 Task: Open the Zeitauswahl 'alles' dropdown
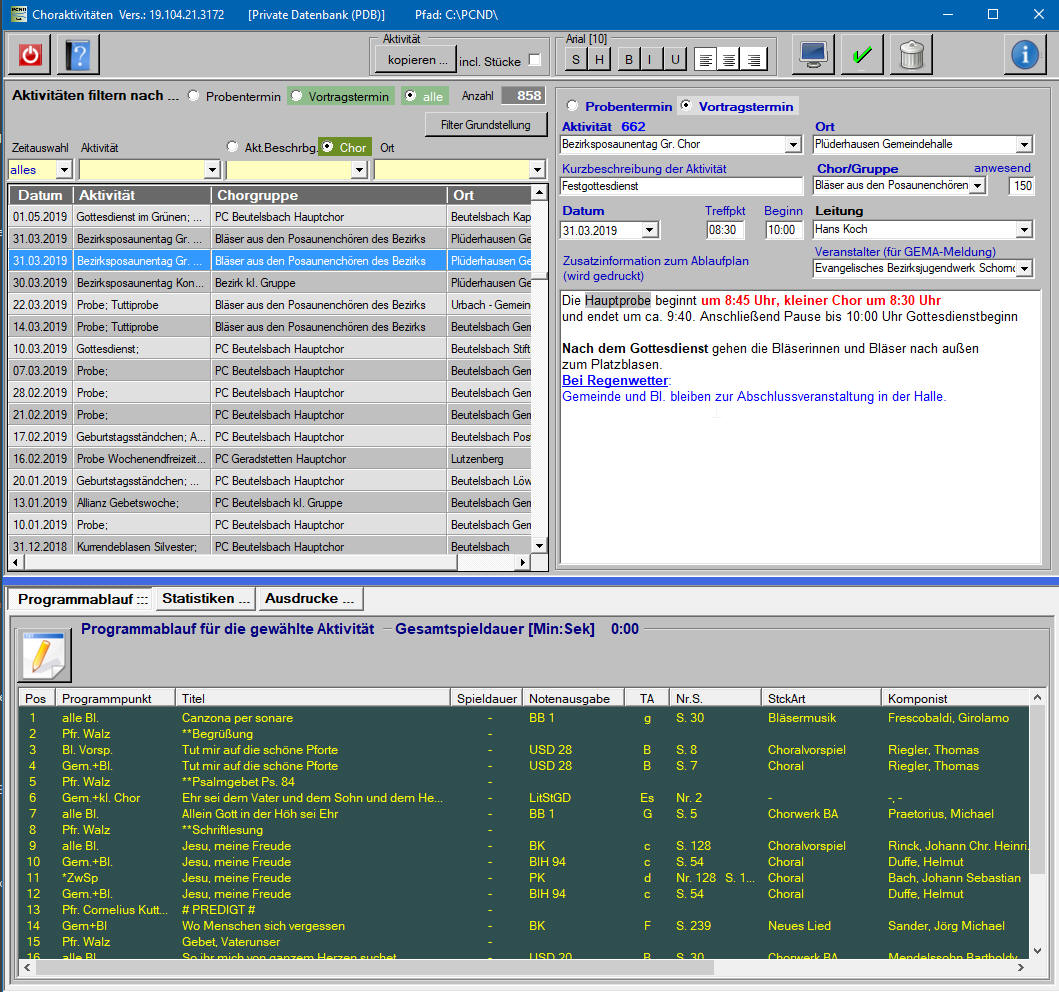tap(64, 169)
